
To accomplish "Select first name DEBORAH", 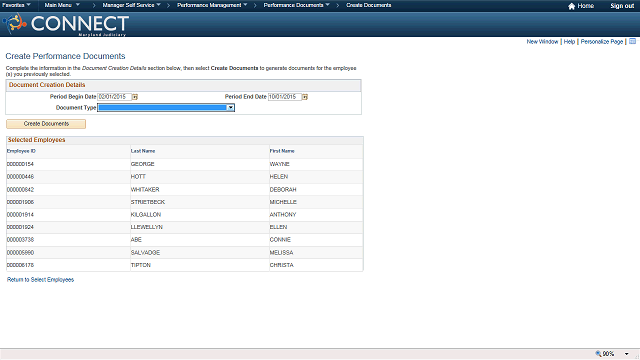I will pos(283,190).
